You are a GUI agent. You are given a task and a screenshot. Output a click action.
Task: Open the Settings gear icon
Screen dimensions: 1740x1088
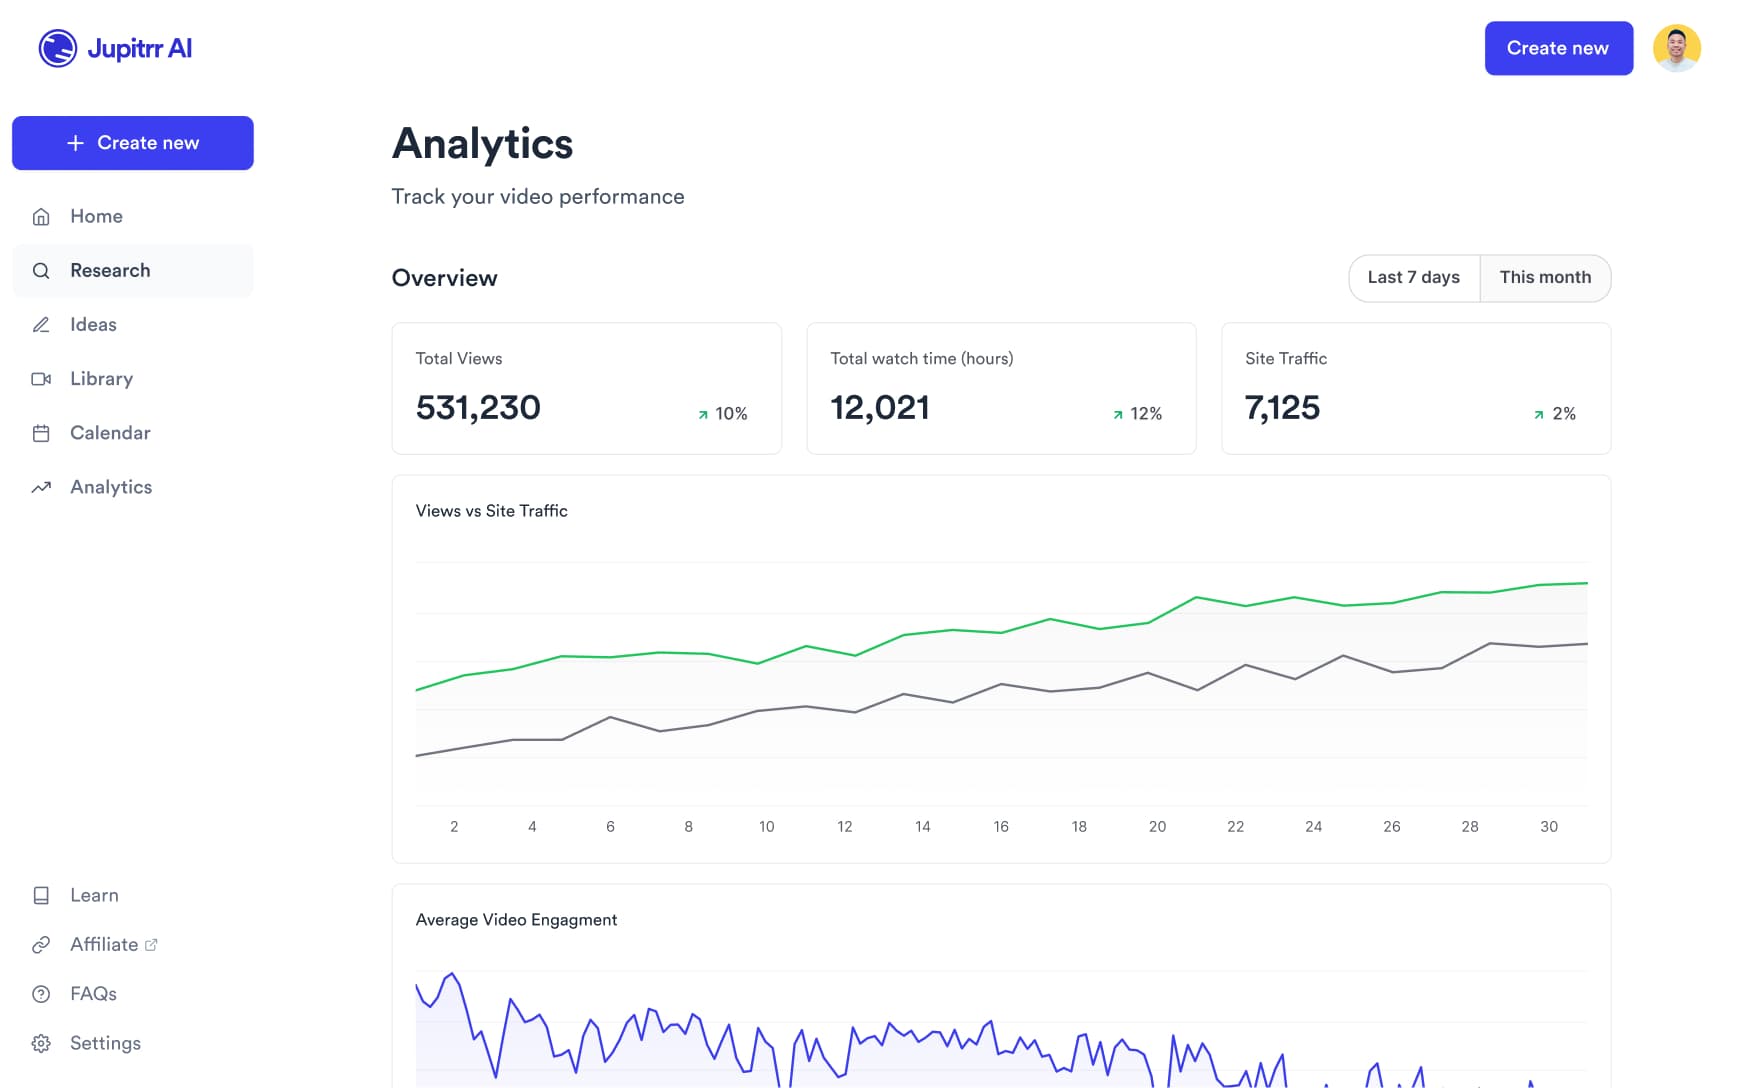coord(41,1042)
